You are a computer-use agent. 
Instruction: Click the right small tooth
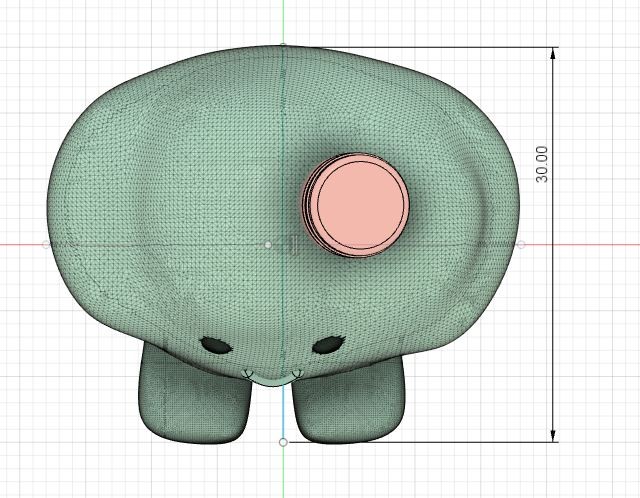point(297,373)
